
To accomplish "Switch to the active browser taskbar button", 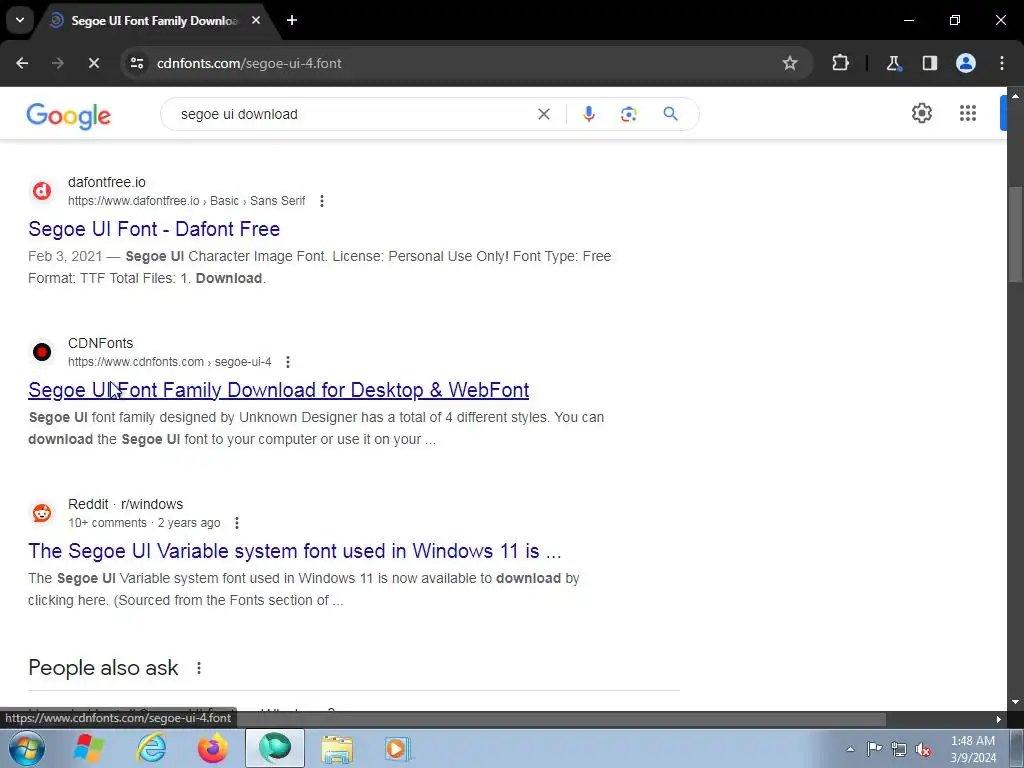I will pos(275,748).
